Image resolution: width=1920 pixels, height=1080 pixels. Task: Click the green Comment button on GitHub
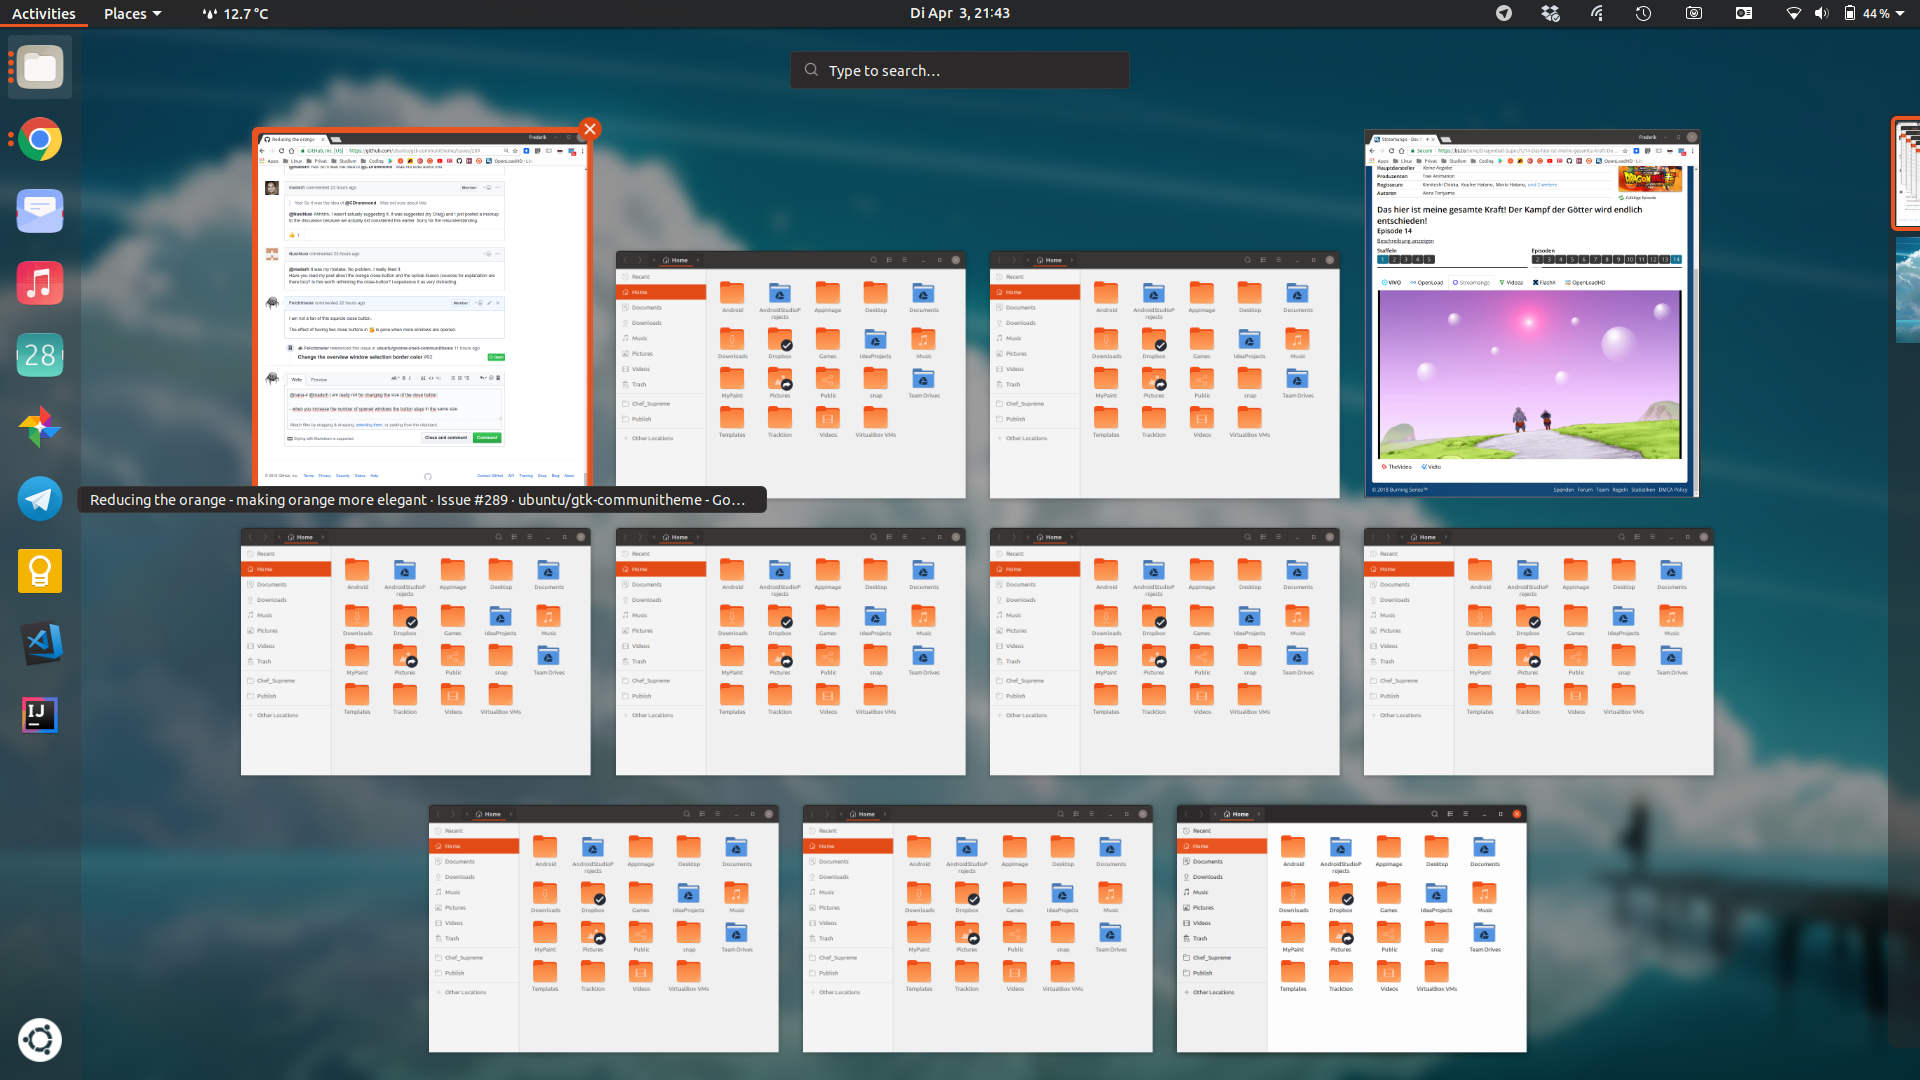(x=487, y=438)
